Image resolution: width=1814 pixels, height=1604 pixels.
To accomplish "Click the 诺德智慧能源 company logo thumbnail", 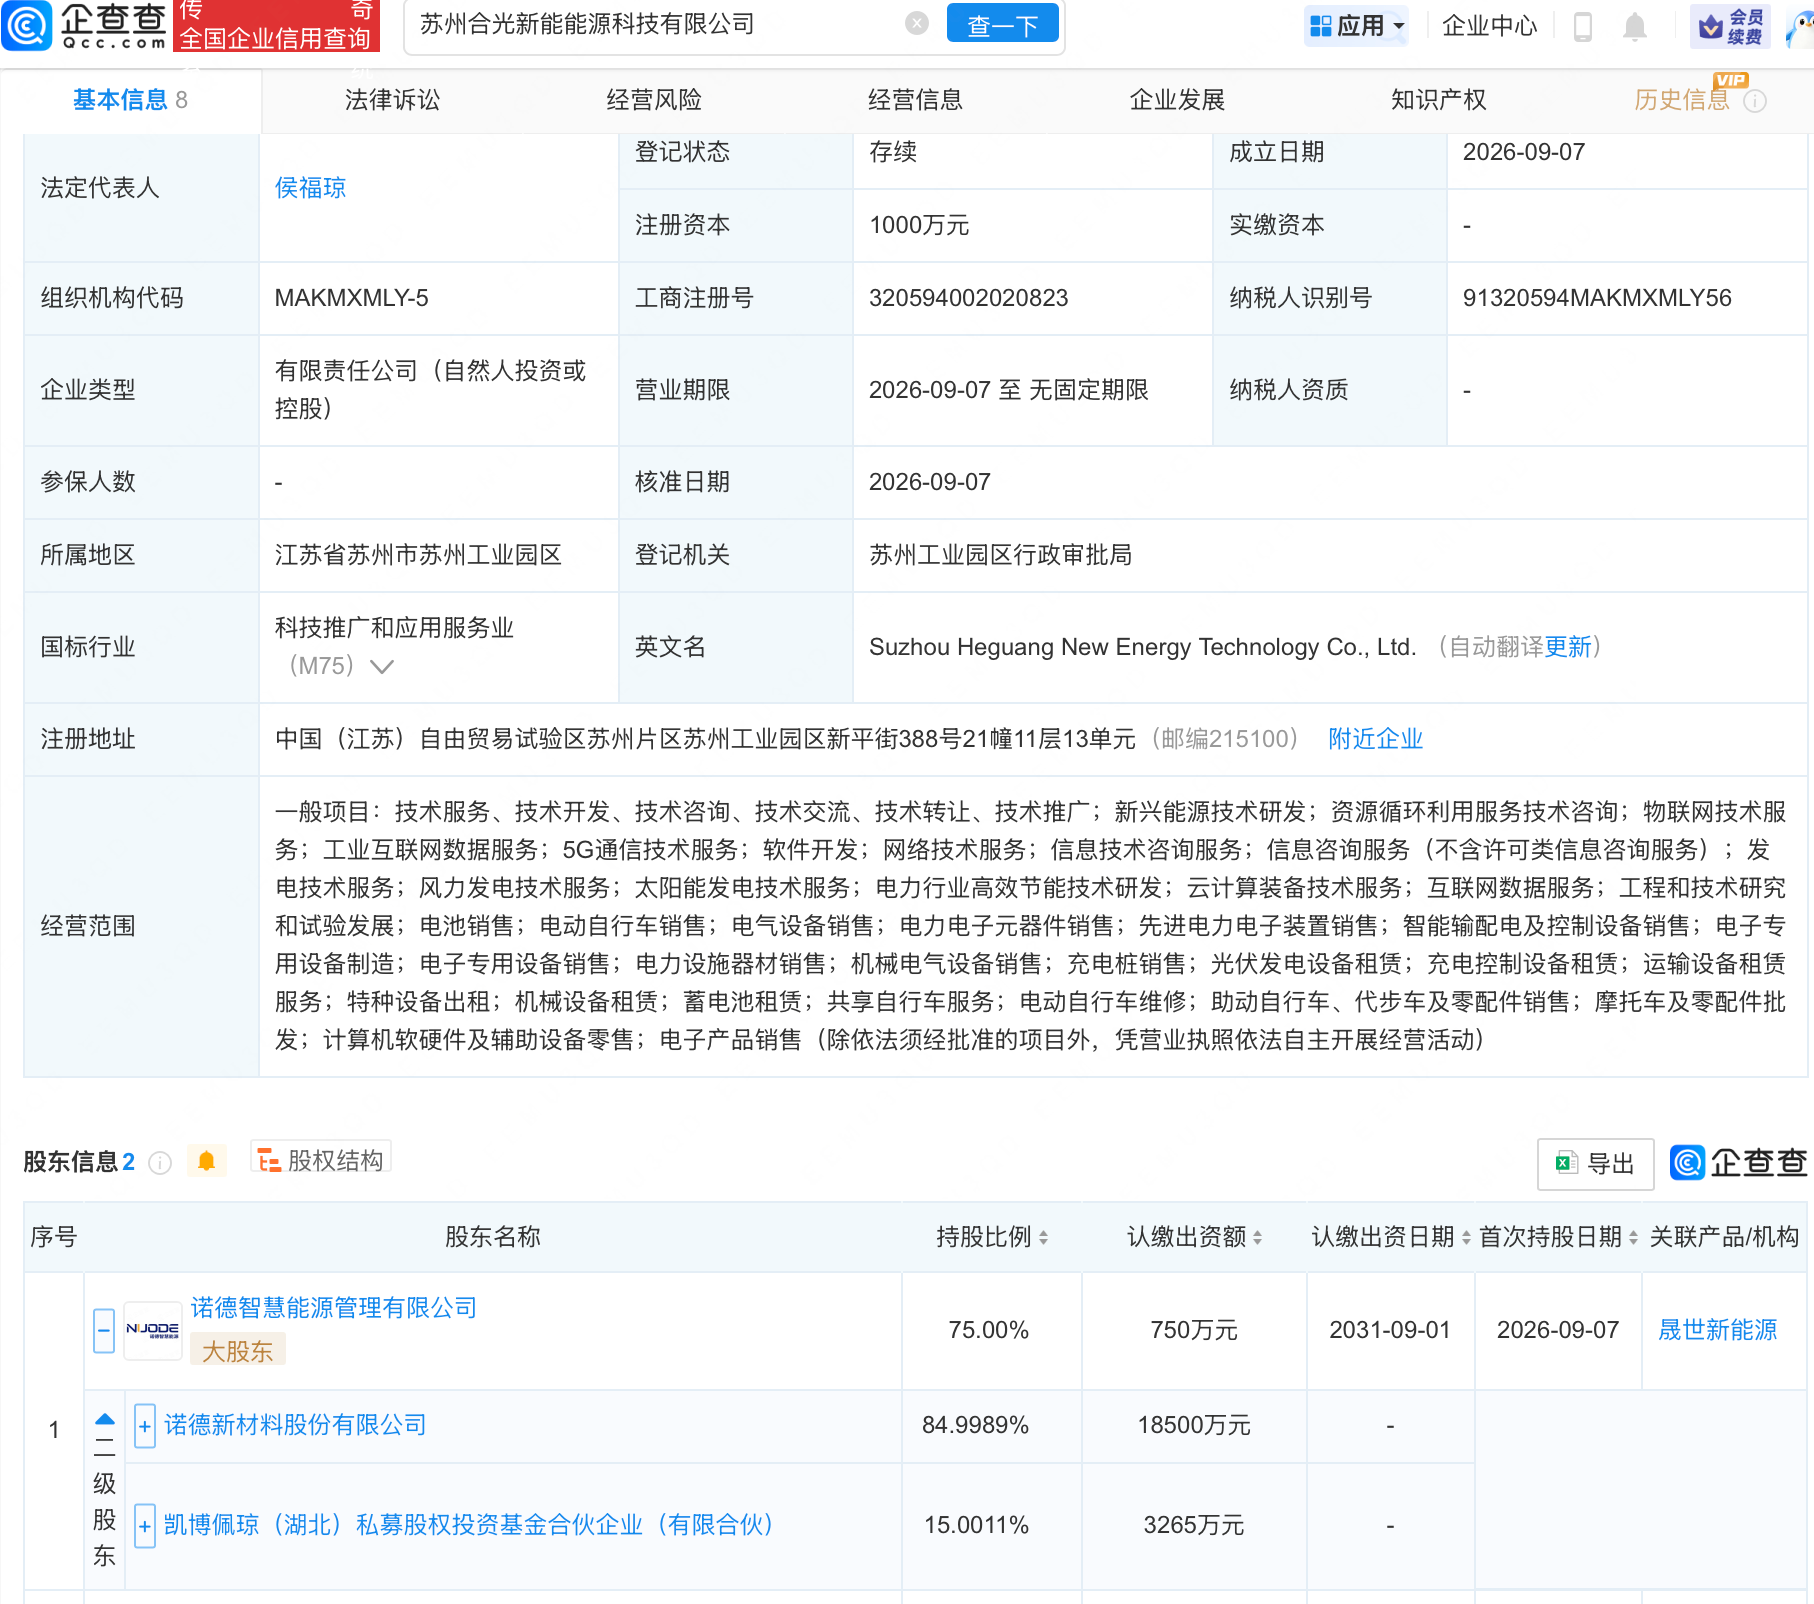I will coord(153,1330).
